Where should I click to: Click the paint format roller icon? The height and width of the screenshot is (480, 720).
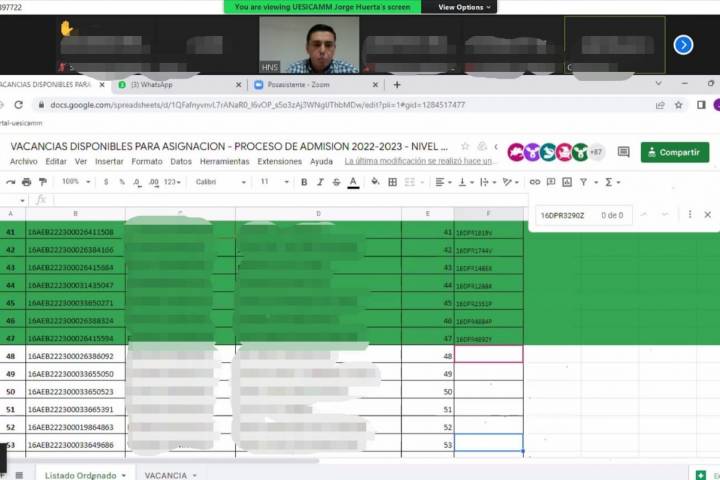click(42, 182)
